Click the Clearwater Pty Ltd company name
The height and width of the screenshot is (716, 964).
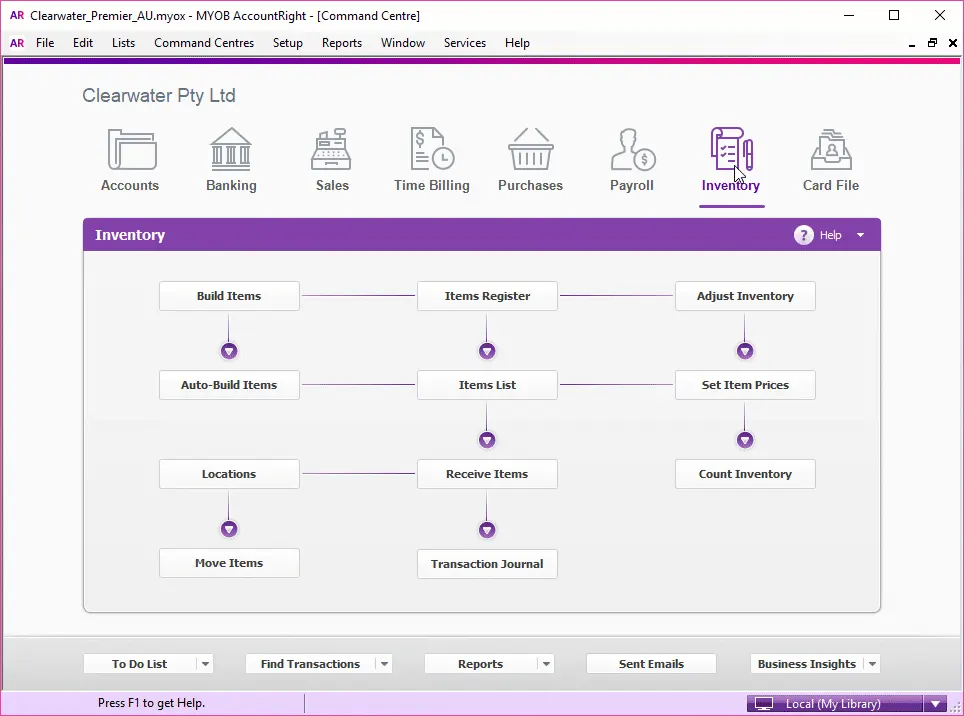pyautogui.click(x=159, y=96)
